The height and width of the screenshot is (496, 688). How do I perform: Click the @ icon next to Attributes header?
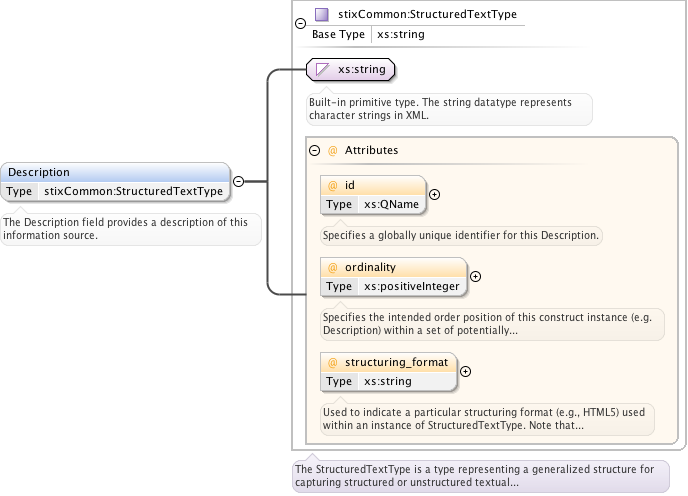[x=333, y=150]
